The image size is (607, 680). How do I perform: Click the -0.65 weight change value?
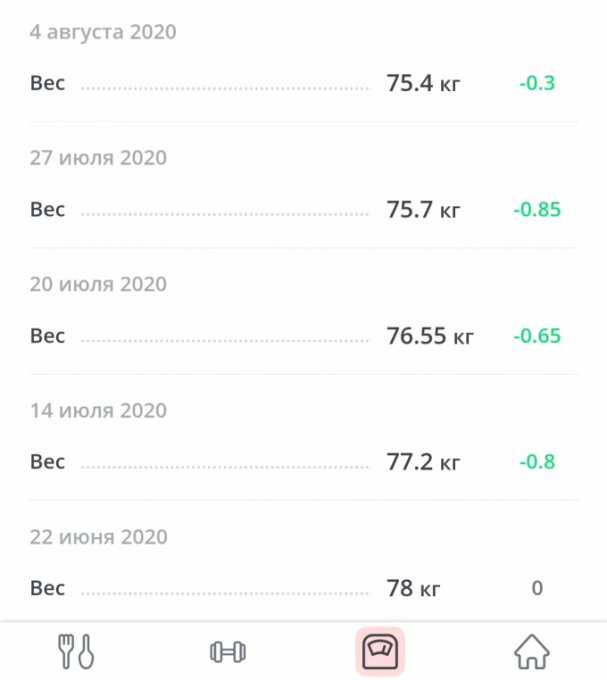pyautogui.click(x=537, y=337)
